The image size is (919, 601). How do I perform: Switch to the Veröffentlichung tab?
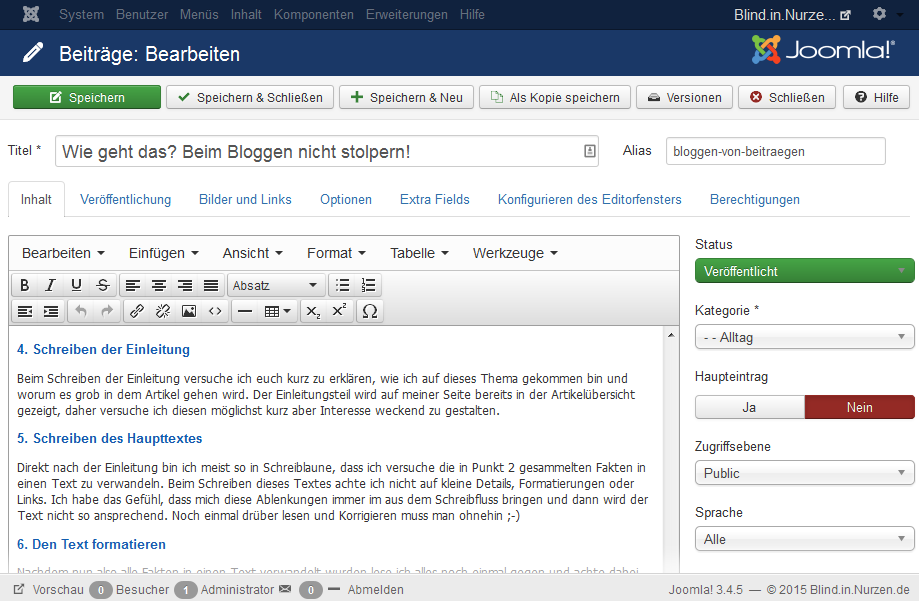coord(125,199)
